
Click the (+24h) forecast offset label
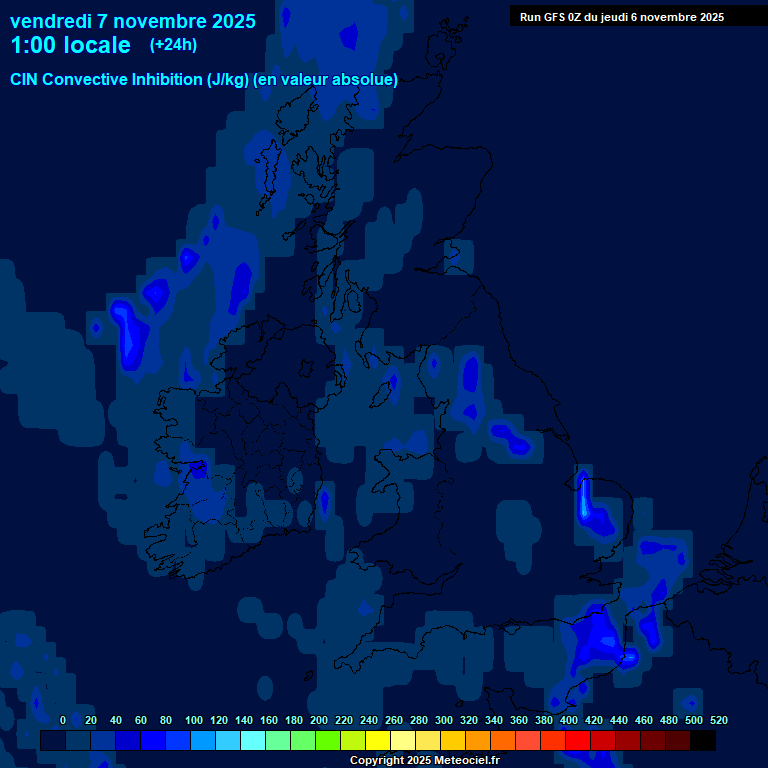coord(173,44)
